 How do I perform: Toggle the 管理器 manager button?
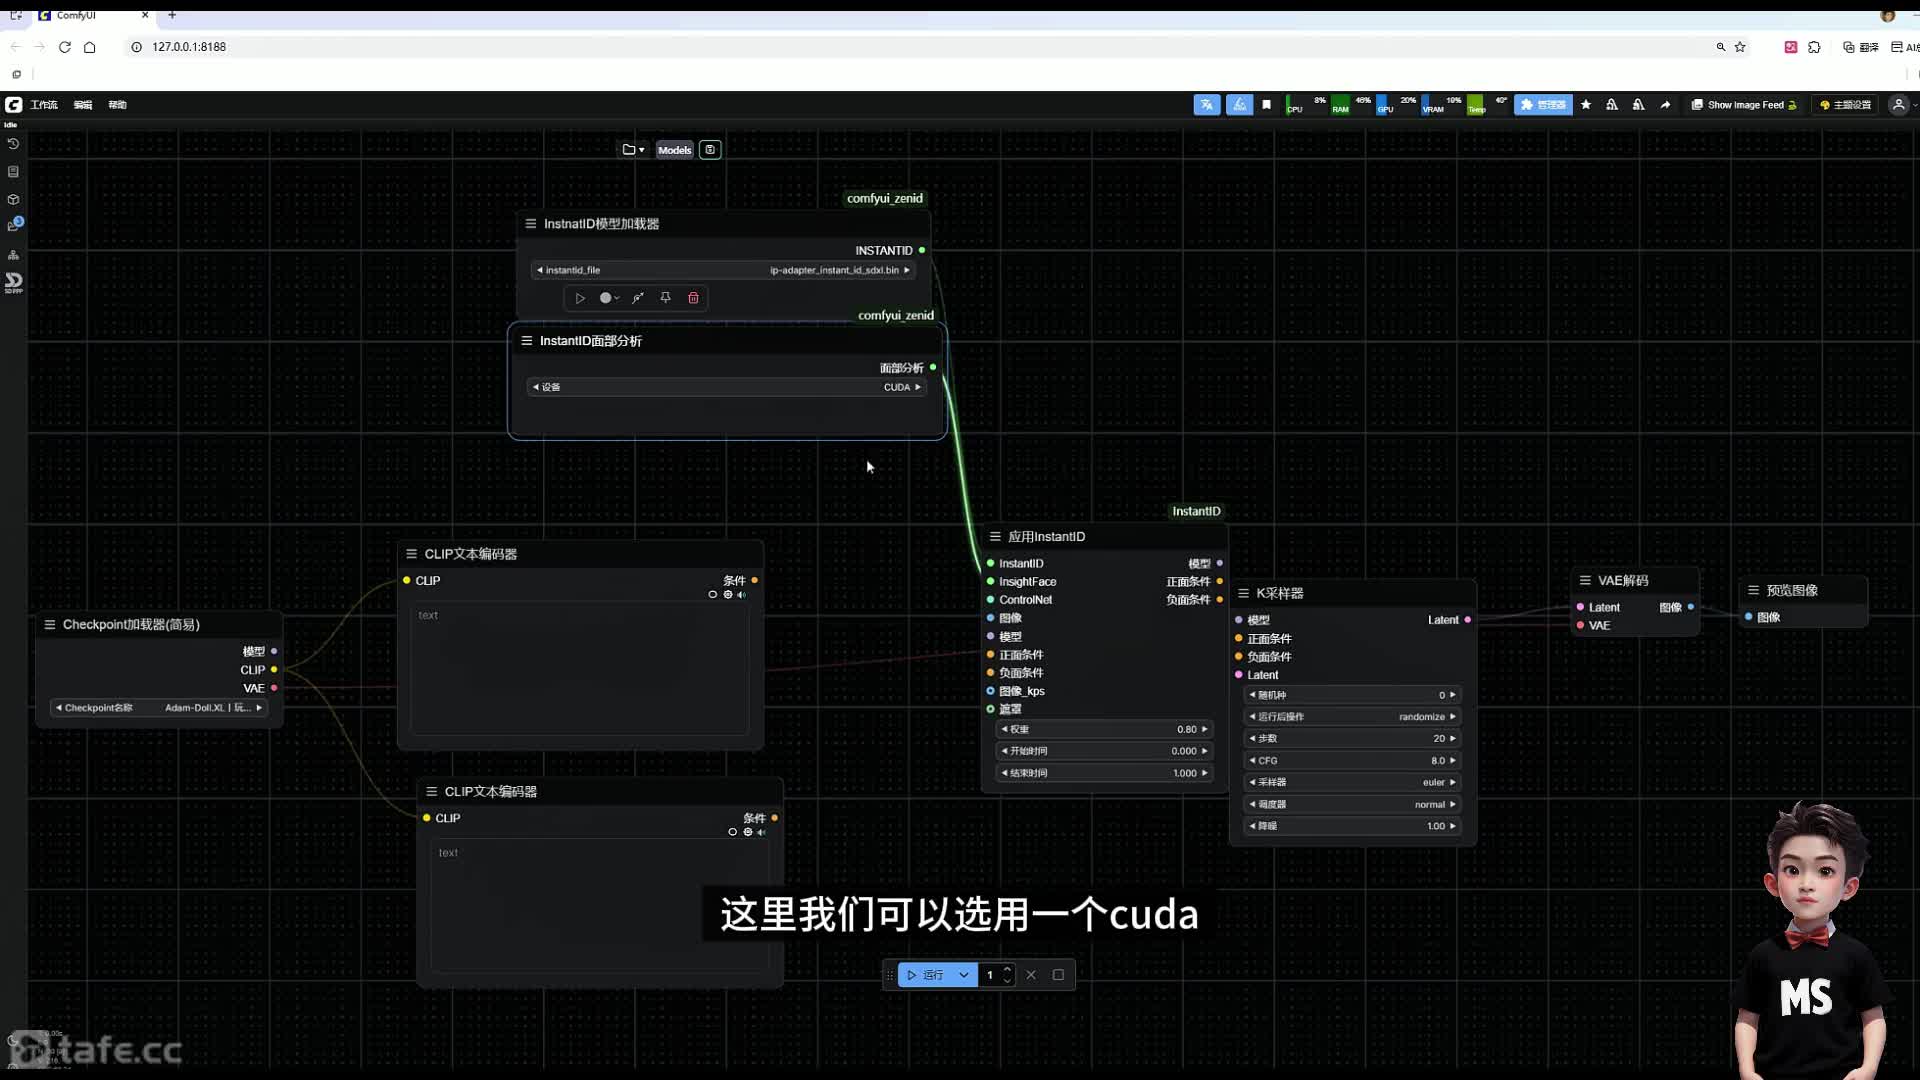[1543, 105]
